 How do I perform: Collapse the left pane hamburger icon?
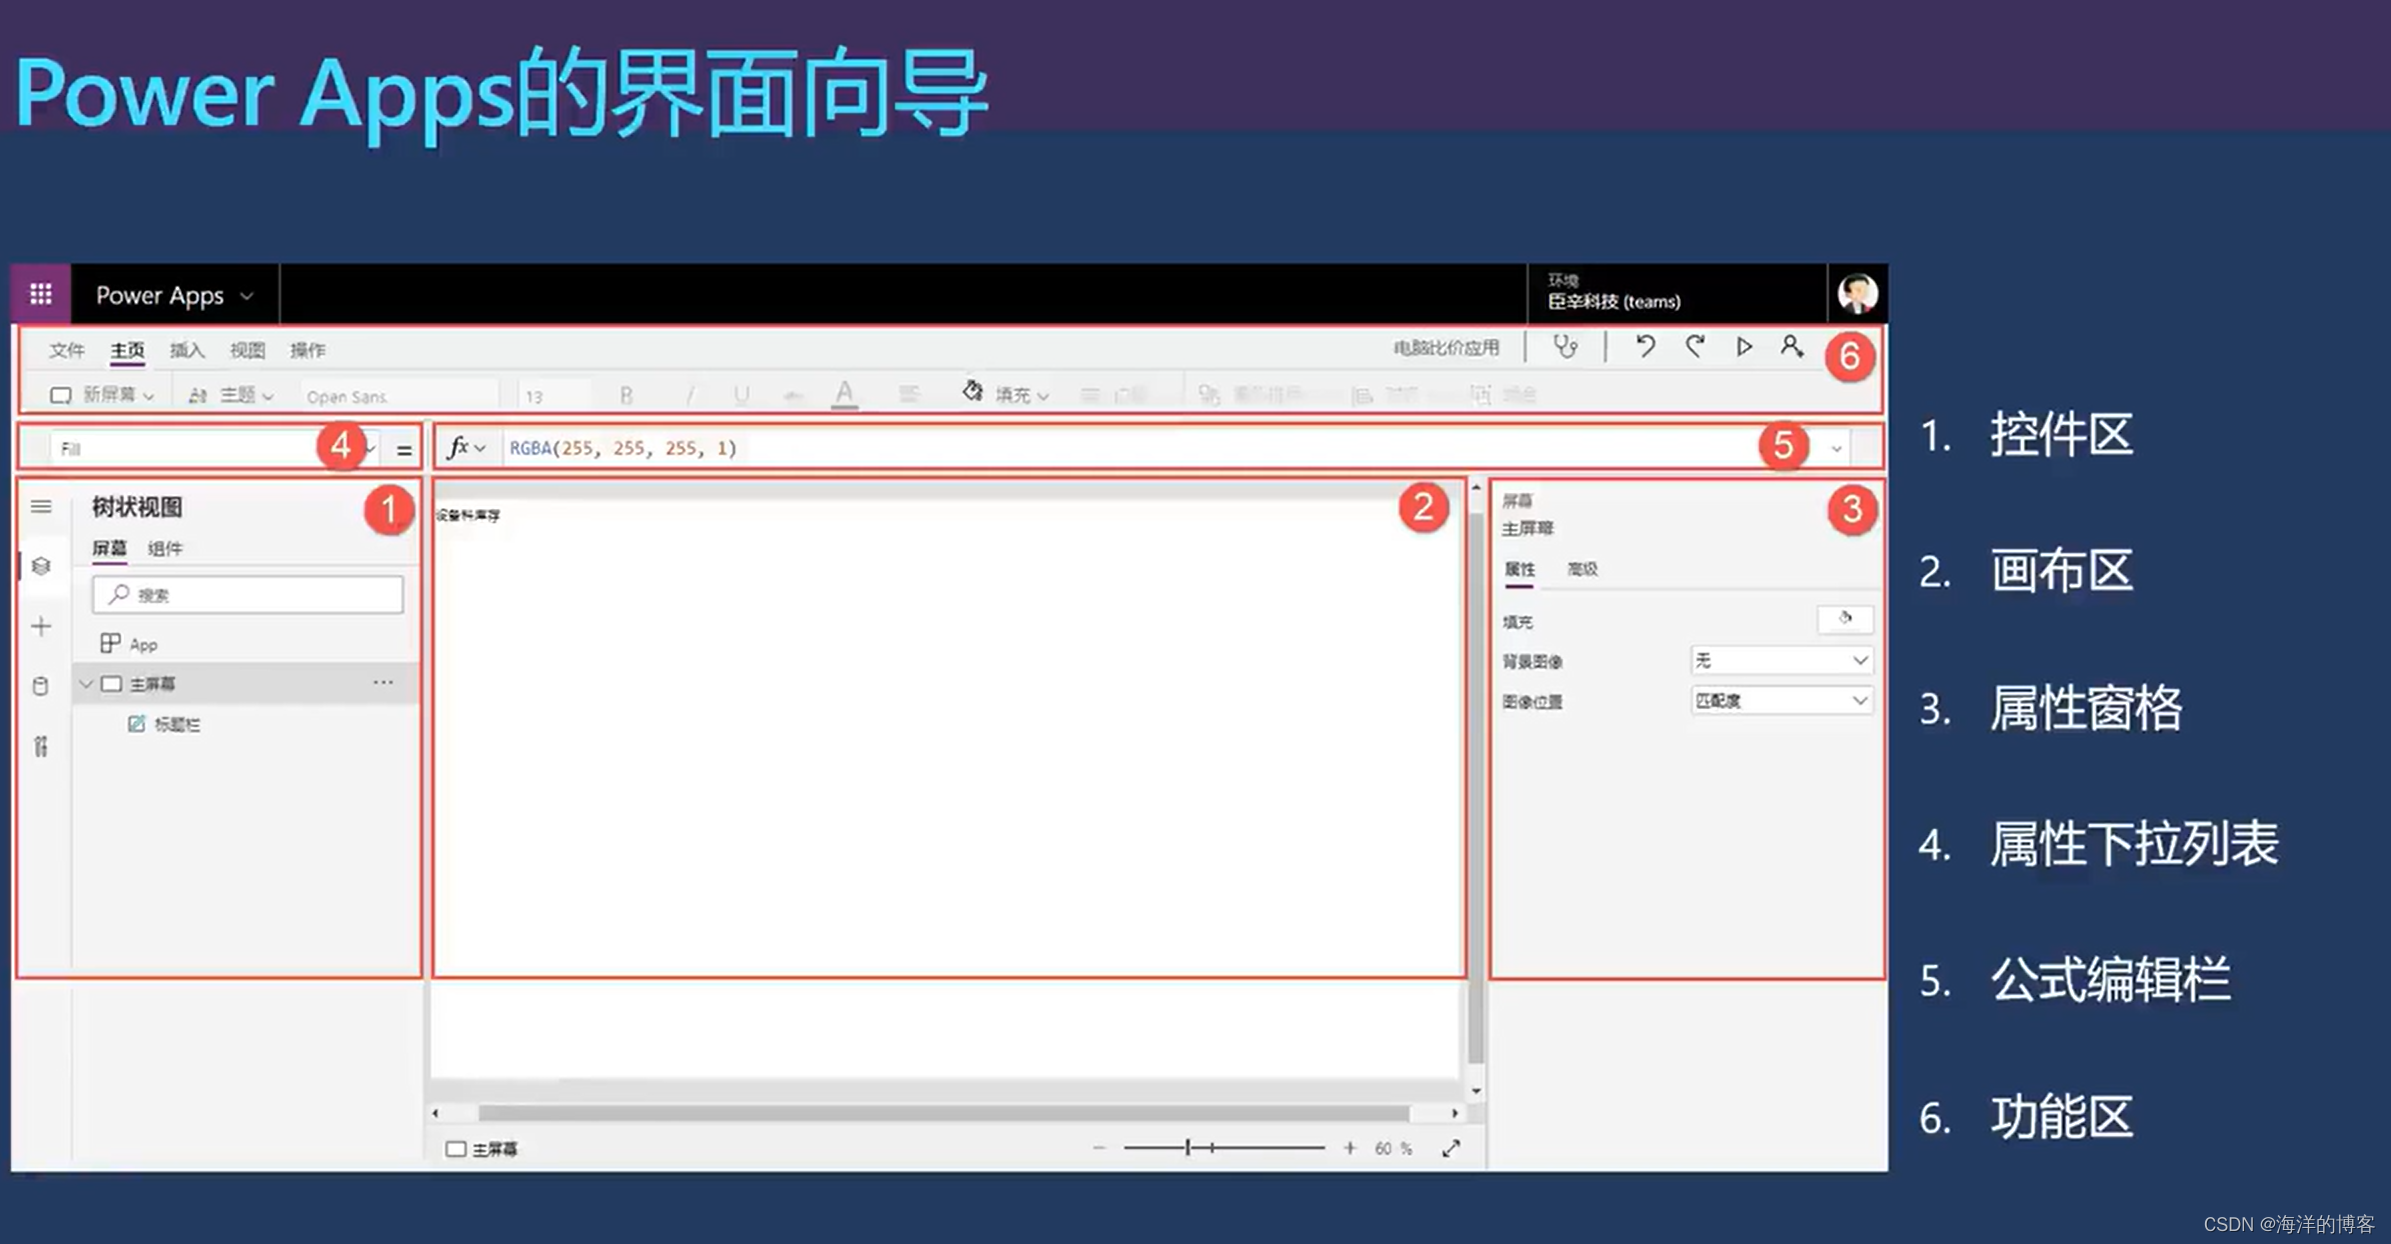(x=41, y=507)
